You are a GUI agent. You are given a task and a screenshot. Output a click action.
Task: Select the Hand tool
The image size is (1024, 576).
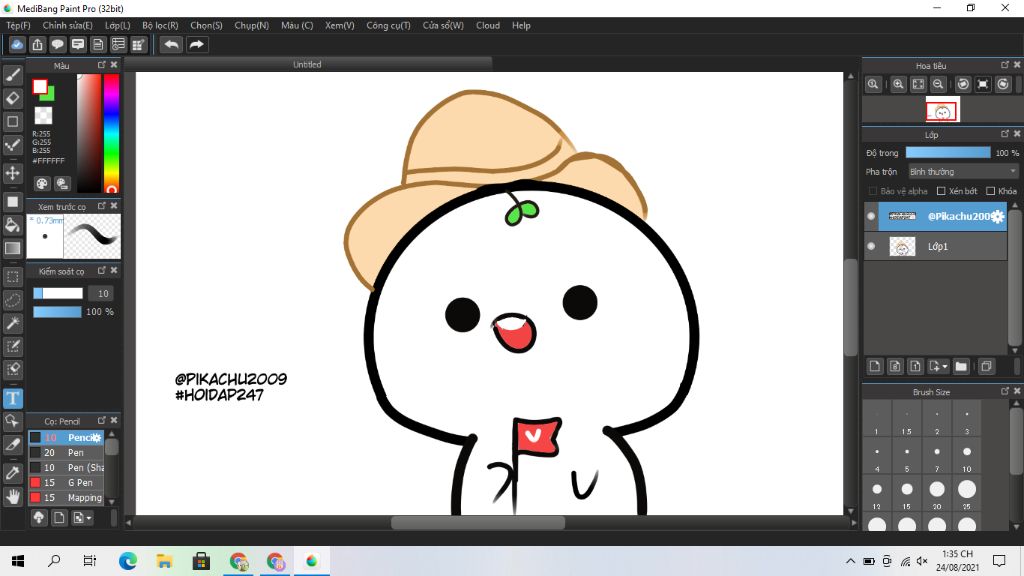click(12, 497)
